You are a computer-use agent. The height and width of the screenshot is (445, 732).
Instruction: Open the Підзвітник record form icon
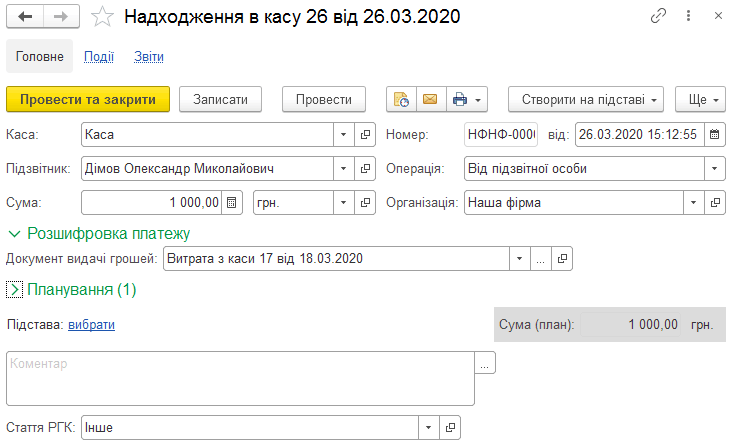click(x=365, y=169)
